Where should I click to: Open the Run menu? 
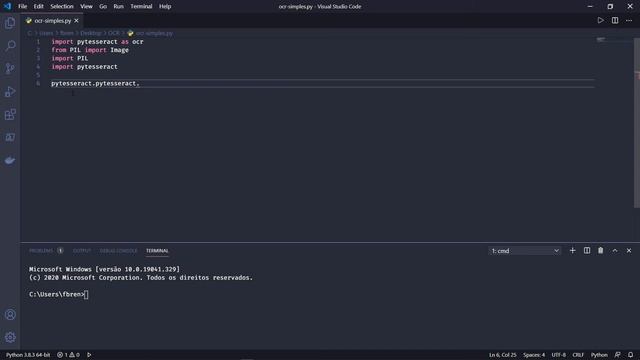pos(118,6)
